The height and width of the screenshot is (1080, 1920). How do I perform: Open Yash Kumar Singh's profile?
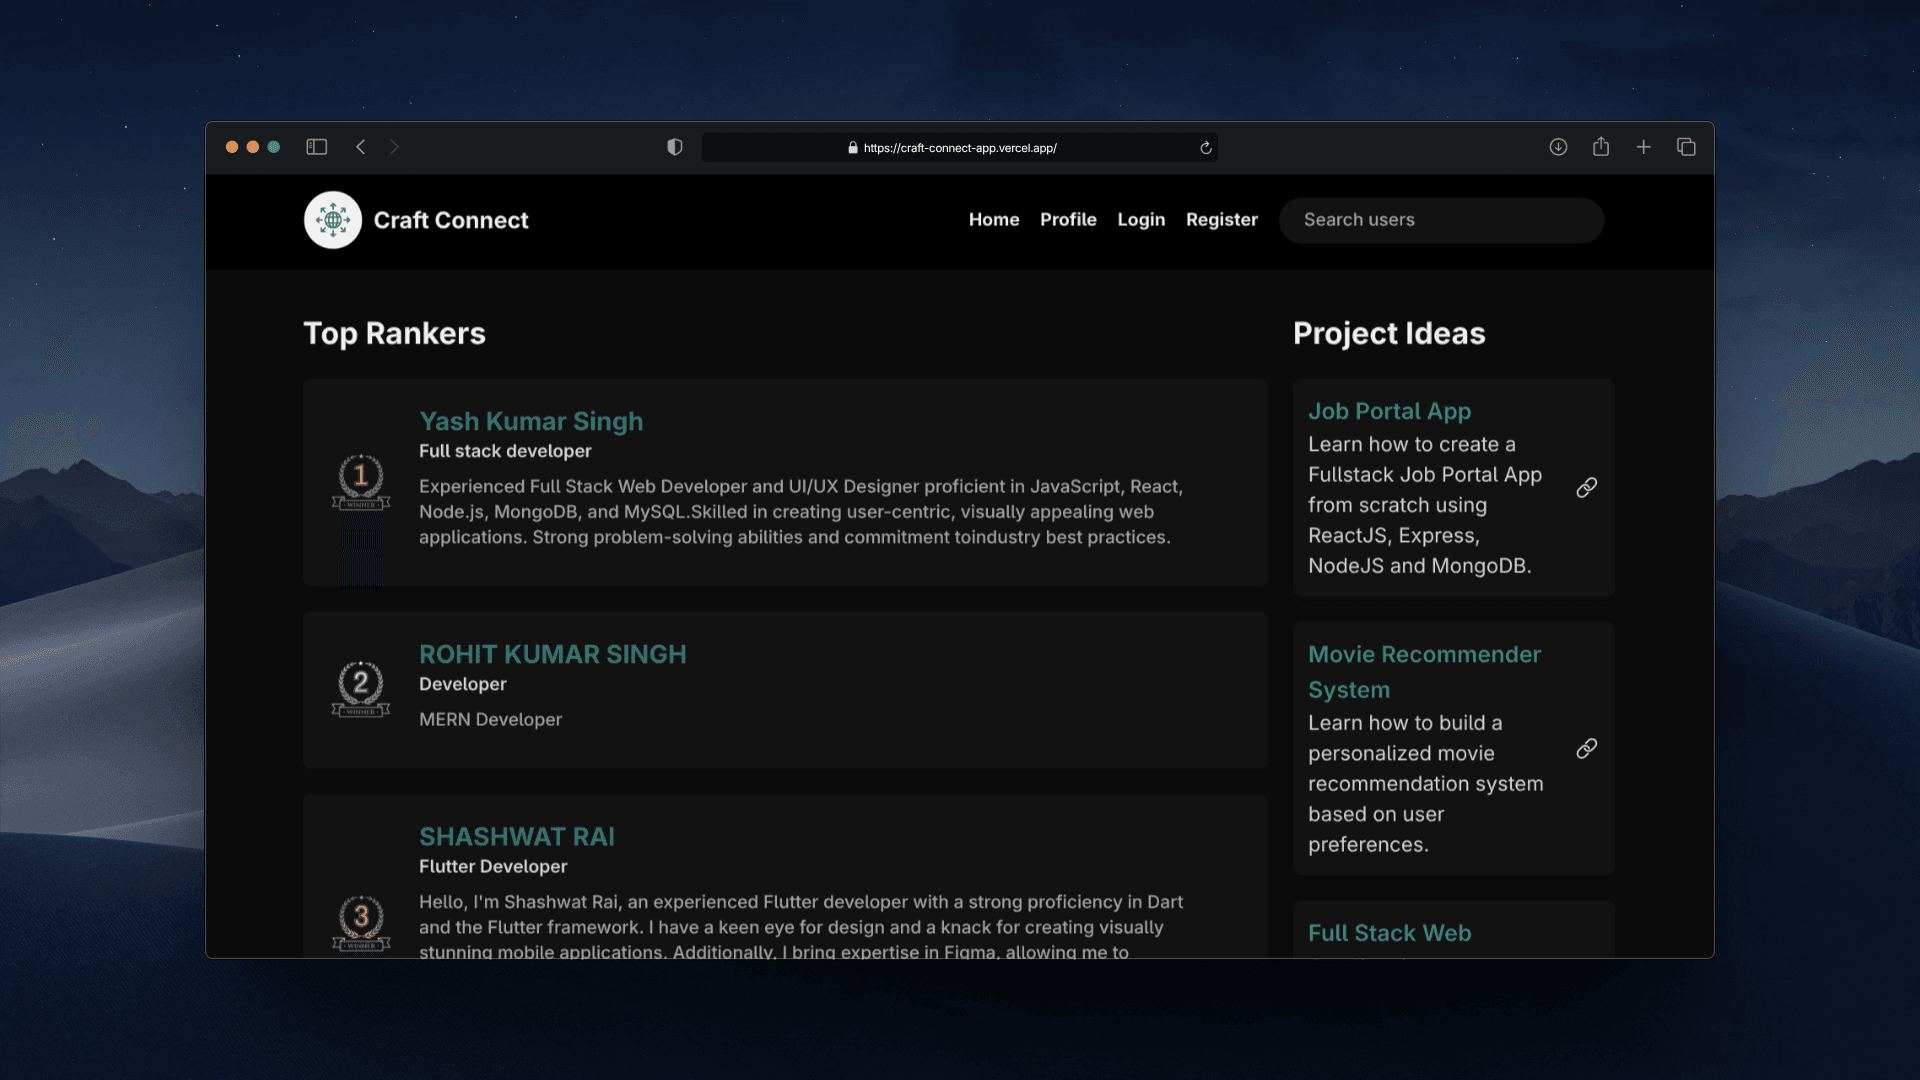coord(531,422)
